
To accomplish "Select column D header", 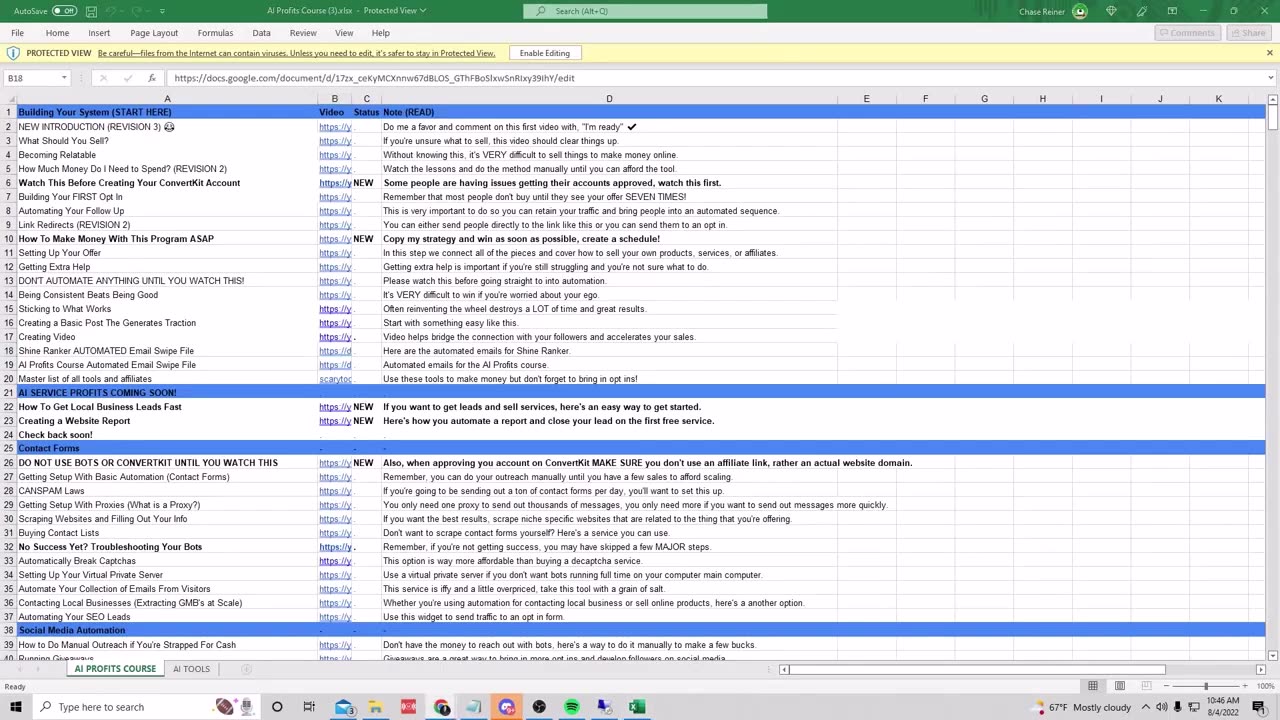I will pos(609,99).
